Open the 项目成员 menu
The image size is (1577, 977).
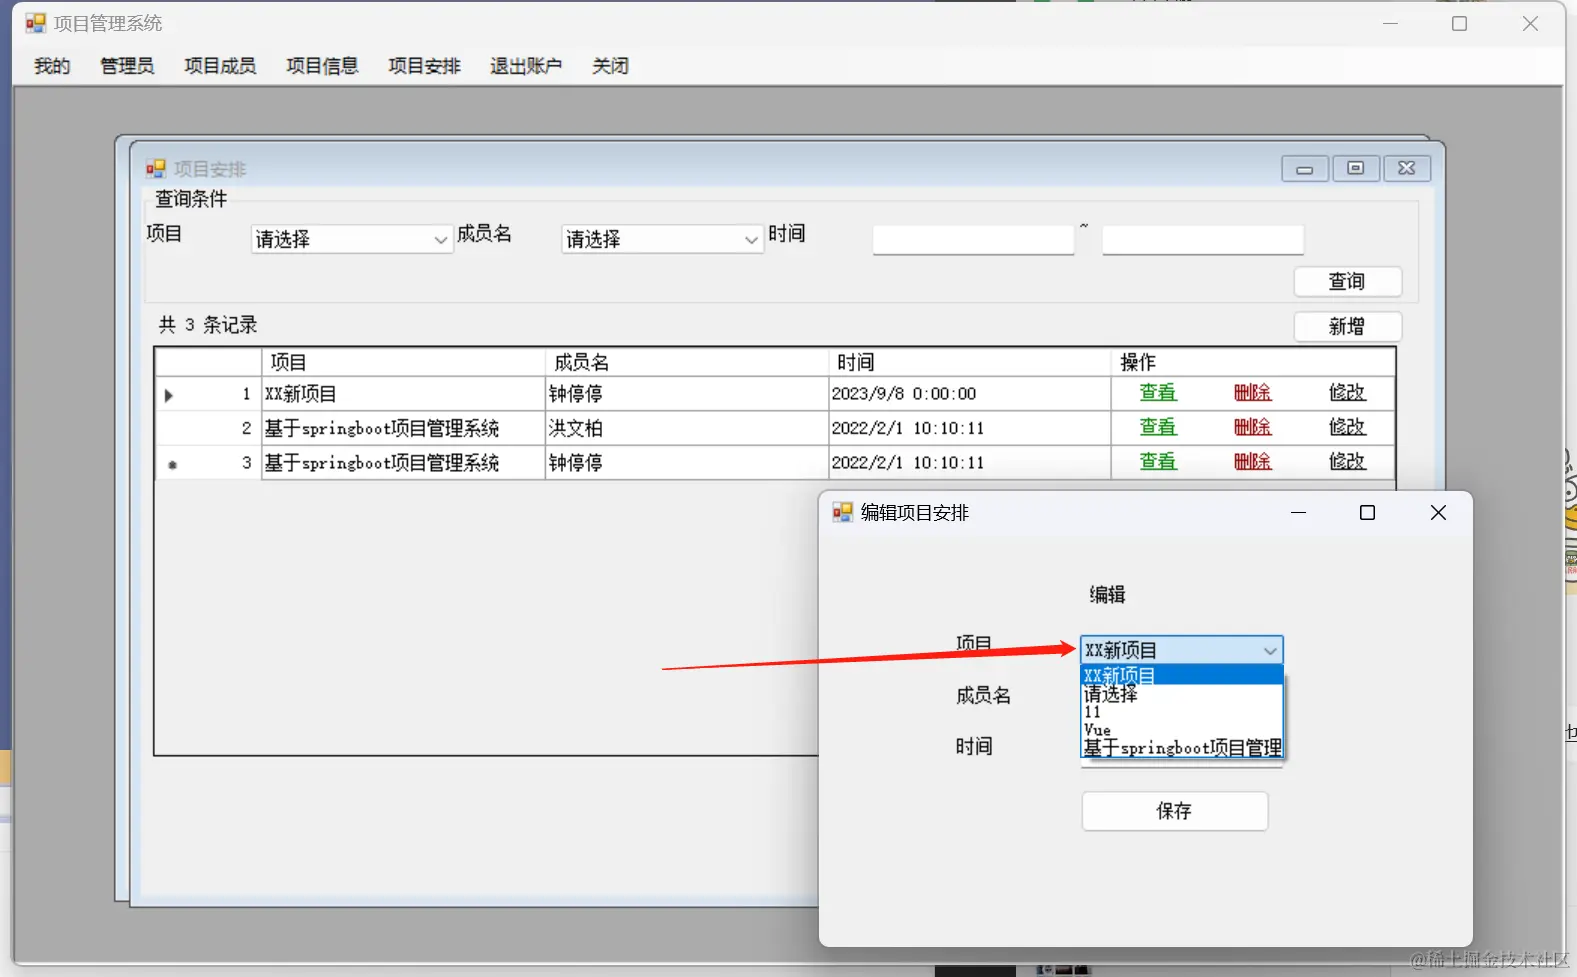(x=220, y=66)
